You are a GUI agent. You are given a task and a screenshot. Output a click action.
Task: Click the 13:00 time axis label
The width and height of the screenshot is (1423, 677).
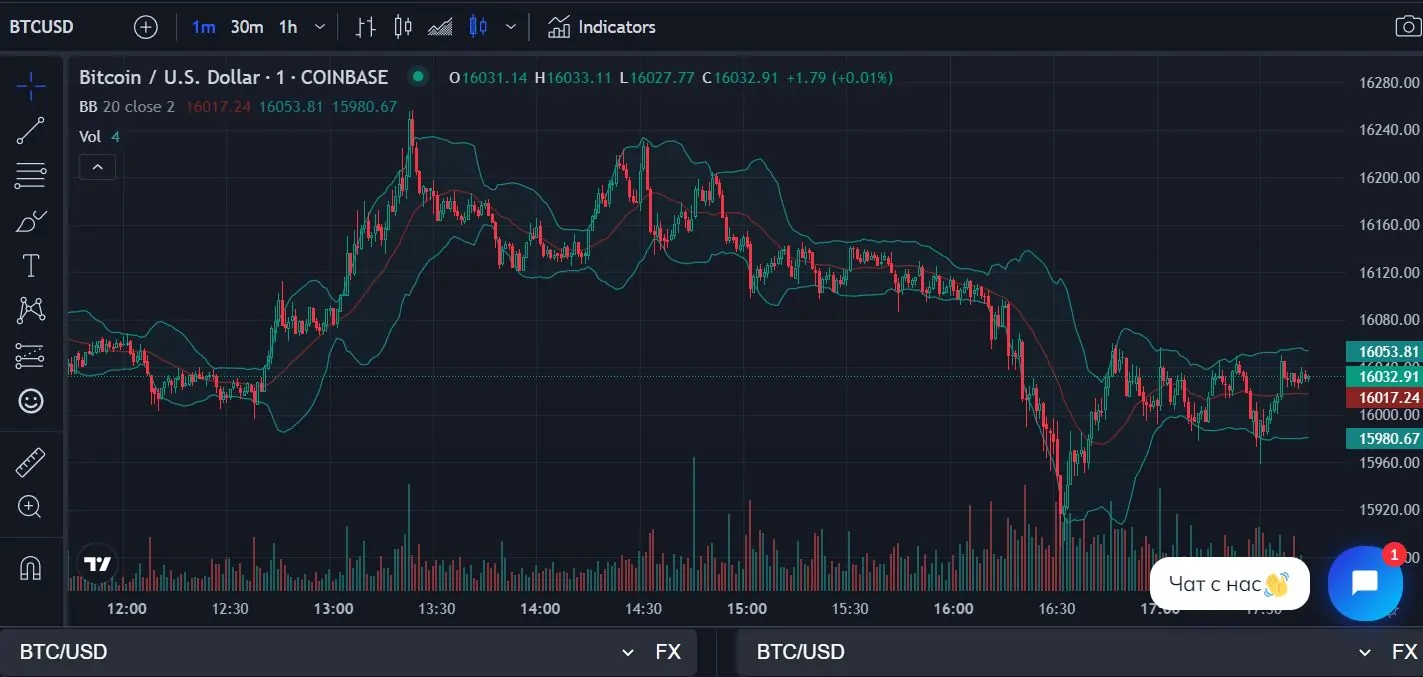[333, 608]
